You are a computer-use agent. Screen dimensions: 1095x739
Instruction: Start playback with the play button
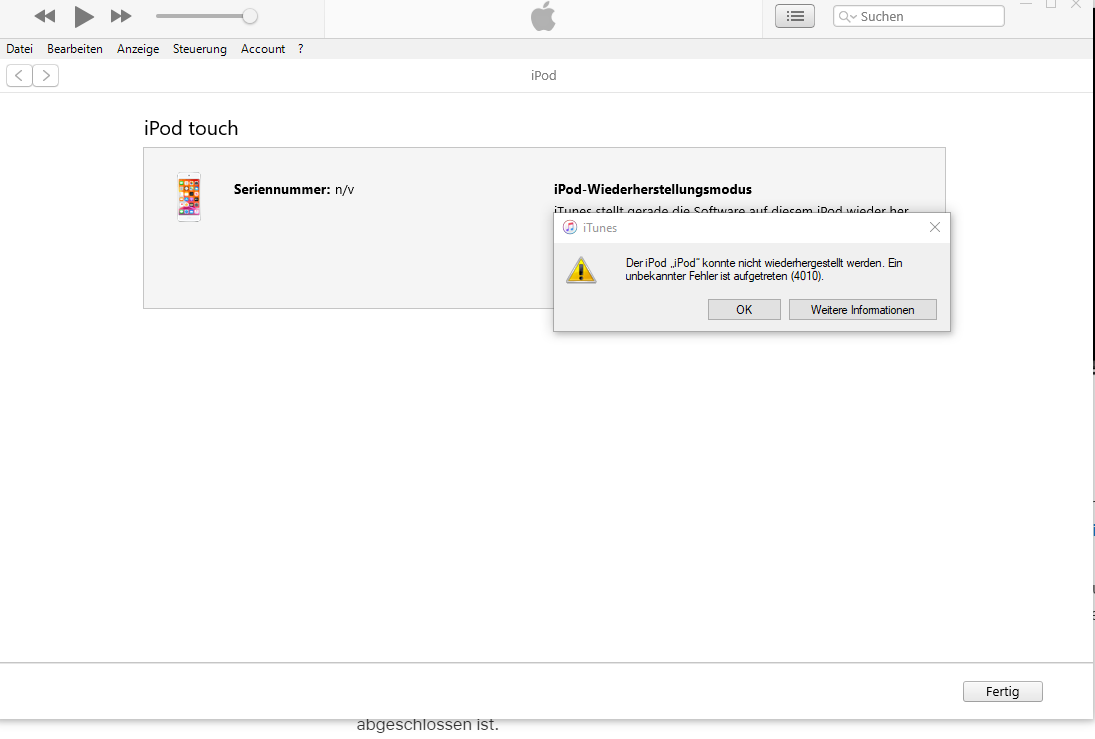(x=84, y=16)
